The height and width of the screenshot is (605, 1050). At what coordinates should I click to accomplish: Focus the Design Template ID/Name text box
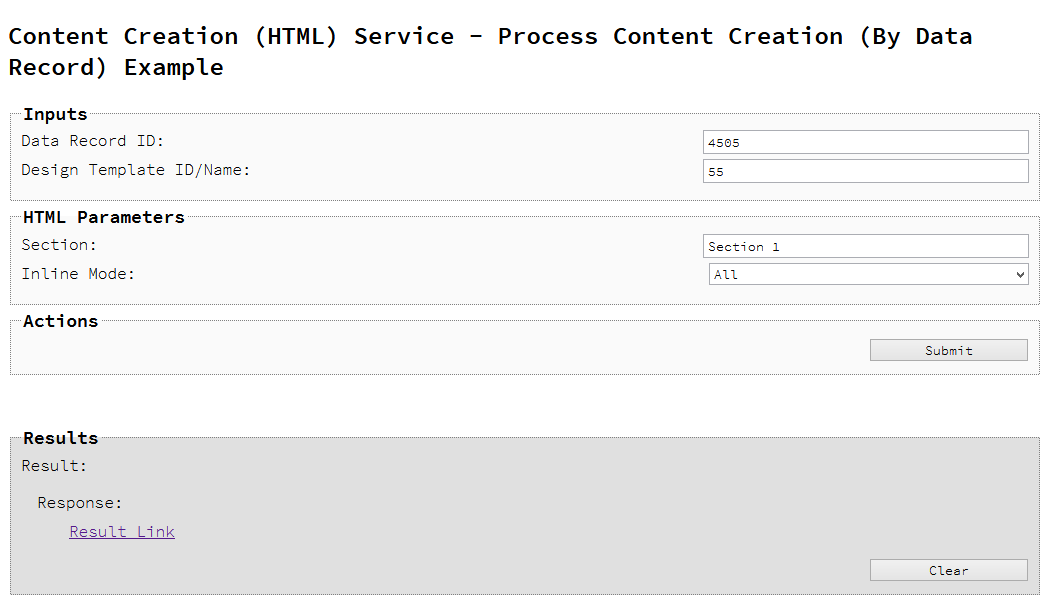pyautogui.click(x=865, y=171)
